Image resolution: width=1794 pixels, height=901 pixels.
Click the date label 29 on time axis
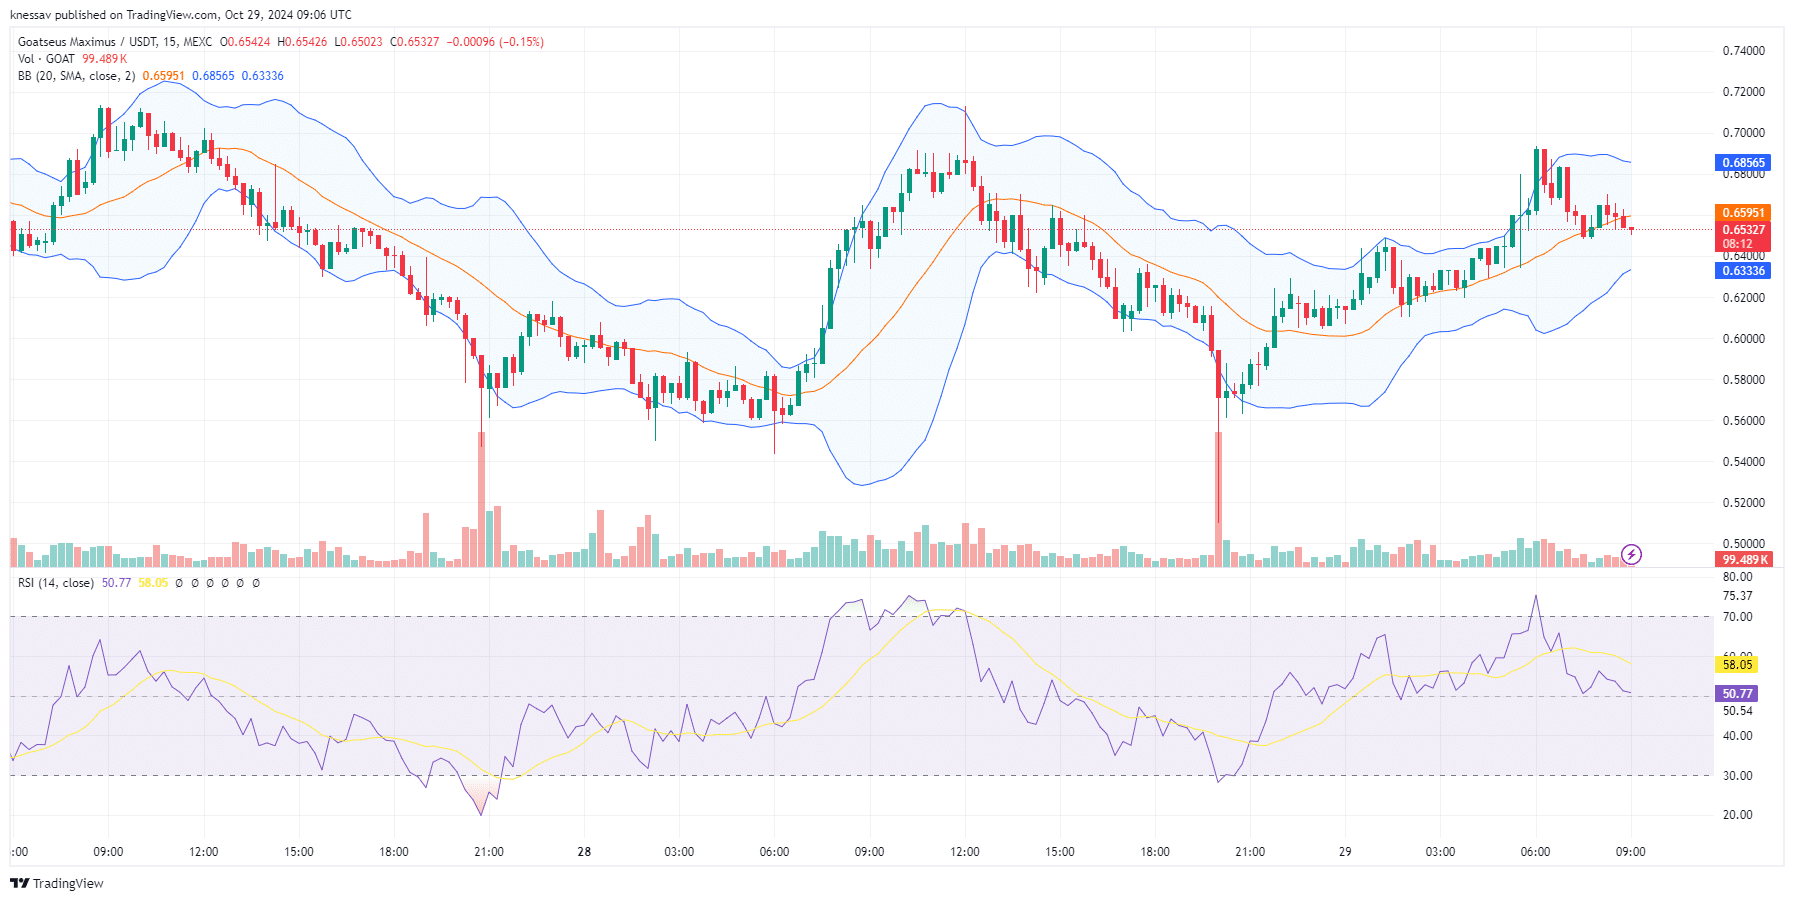point(1345,852)
